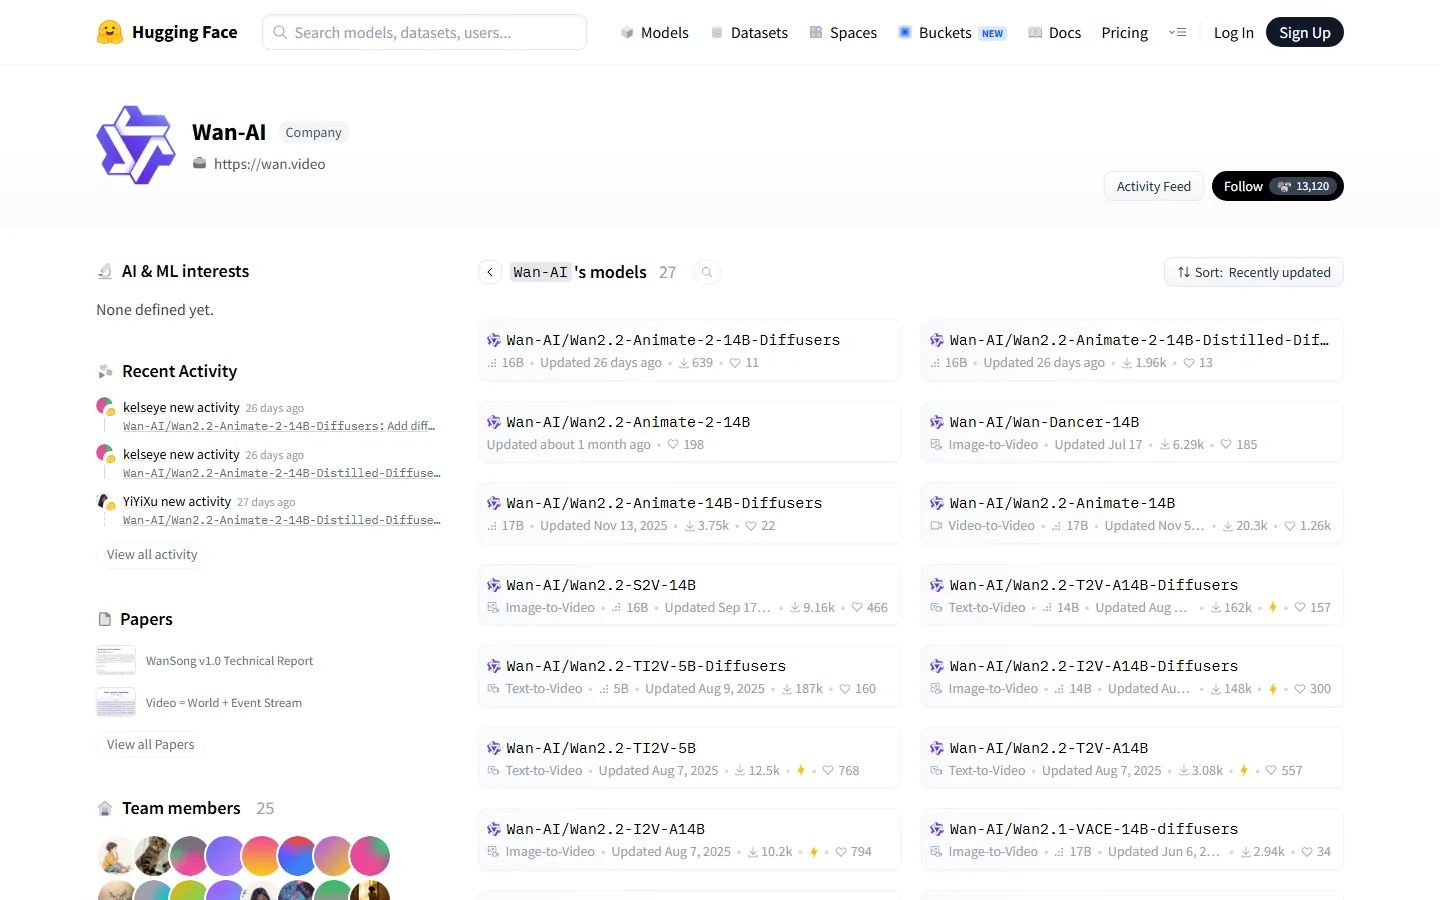The height and width of the screenshot is (900, 1440).
Task: Open WanSong v1.0 Technical Report paper
Action: 229,661
